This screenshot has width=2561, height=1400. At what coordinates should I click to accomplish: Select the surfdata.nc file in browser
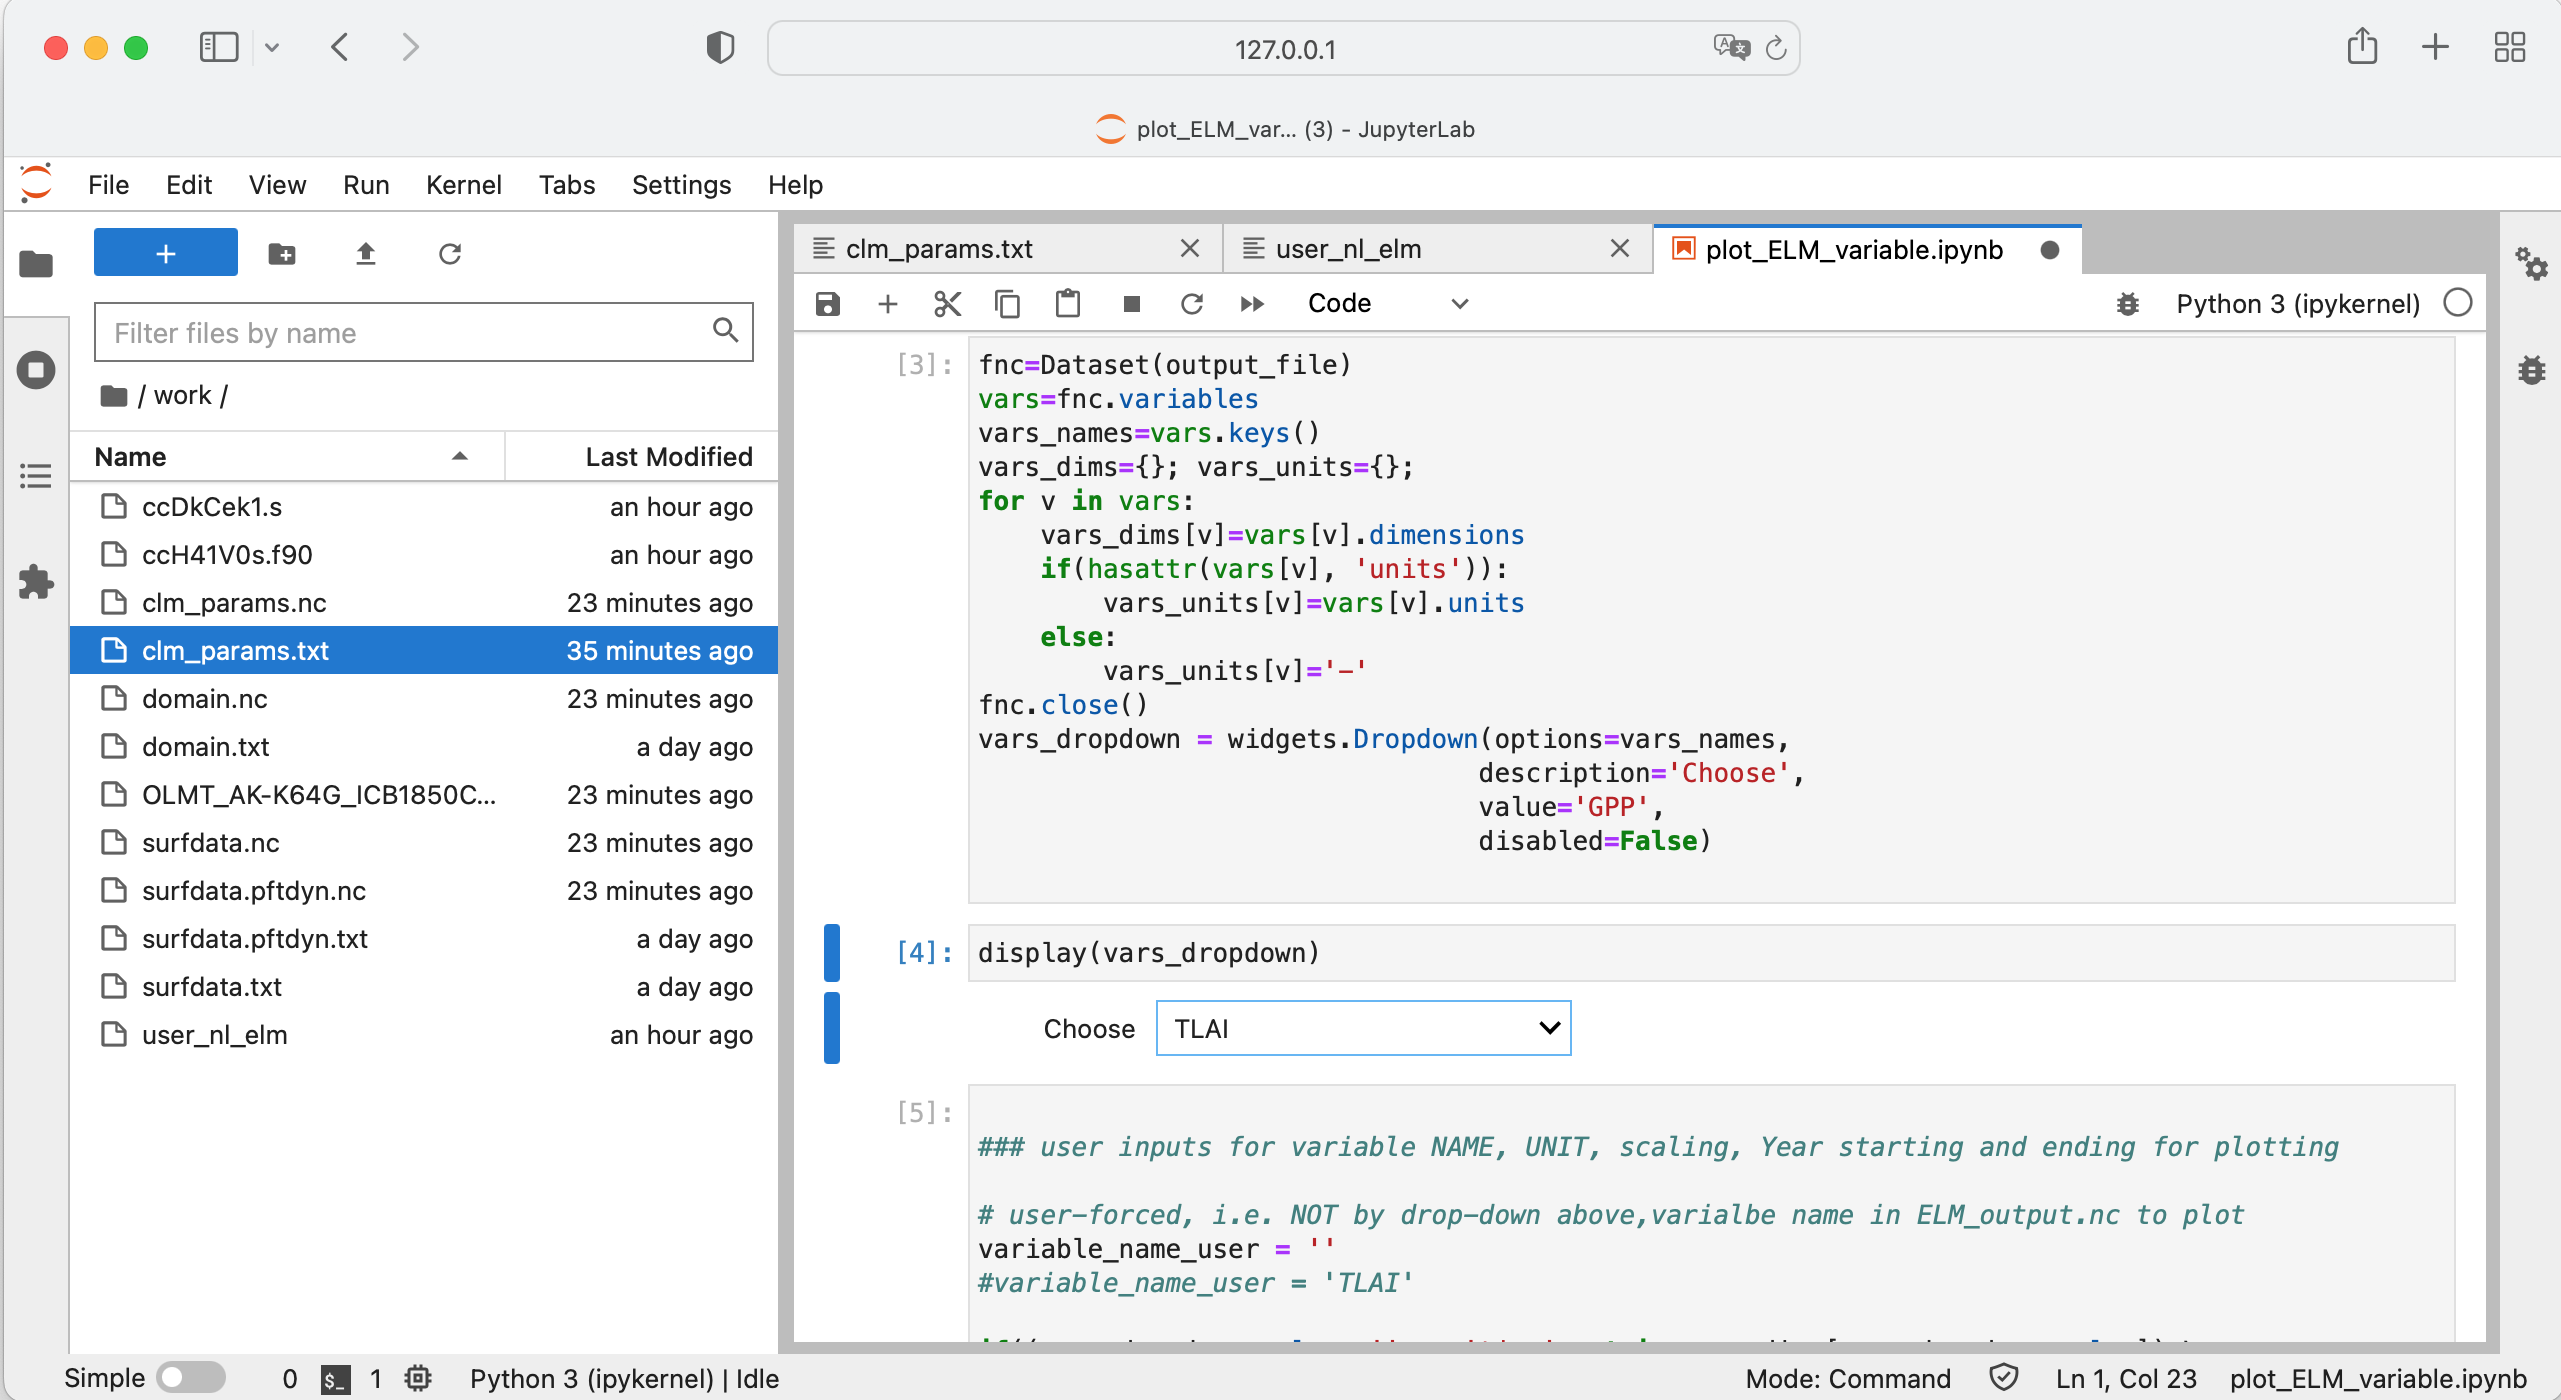click(x=210, y=843)
